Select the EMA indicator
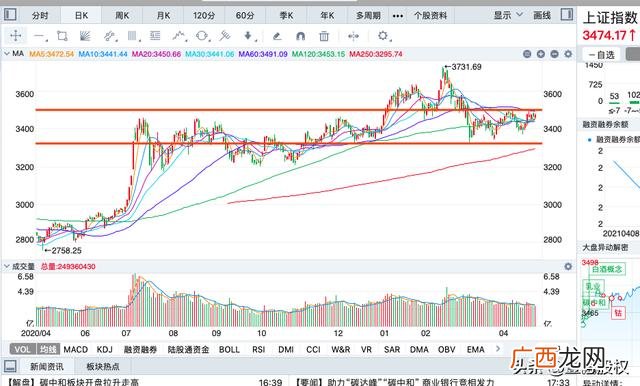Image resolution: width=640 pixels, height=386 pixels. (x=476, y=349)
